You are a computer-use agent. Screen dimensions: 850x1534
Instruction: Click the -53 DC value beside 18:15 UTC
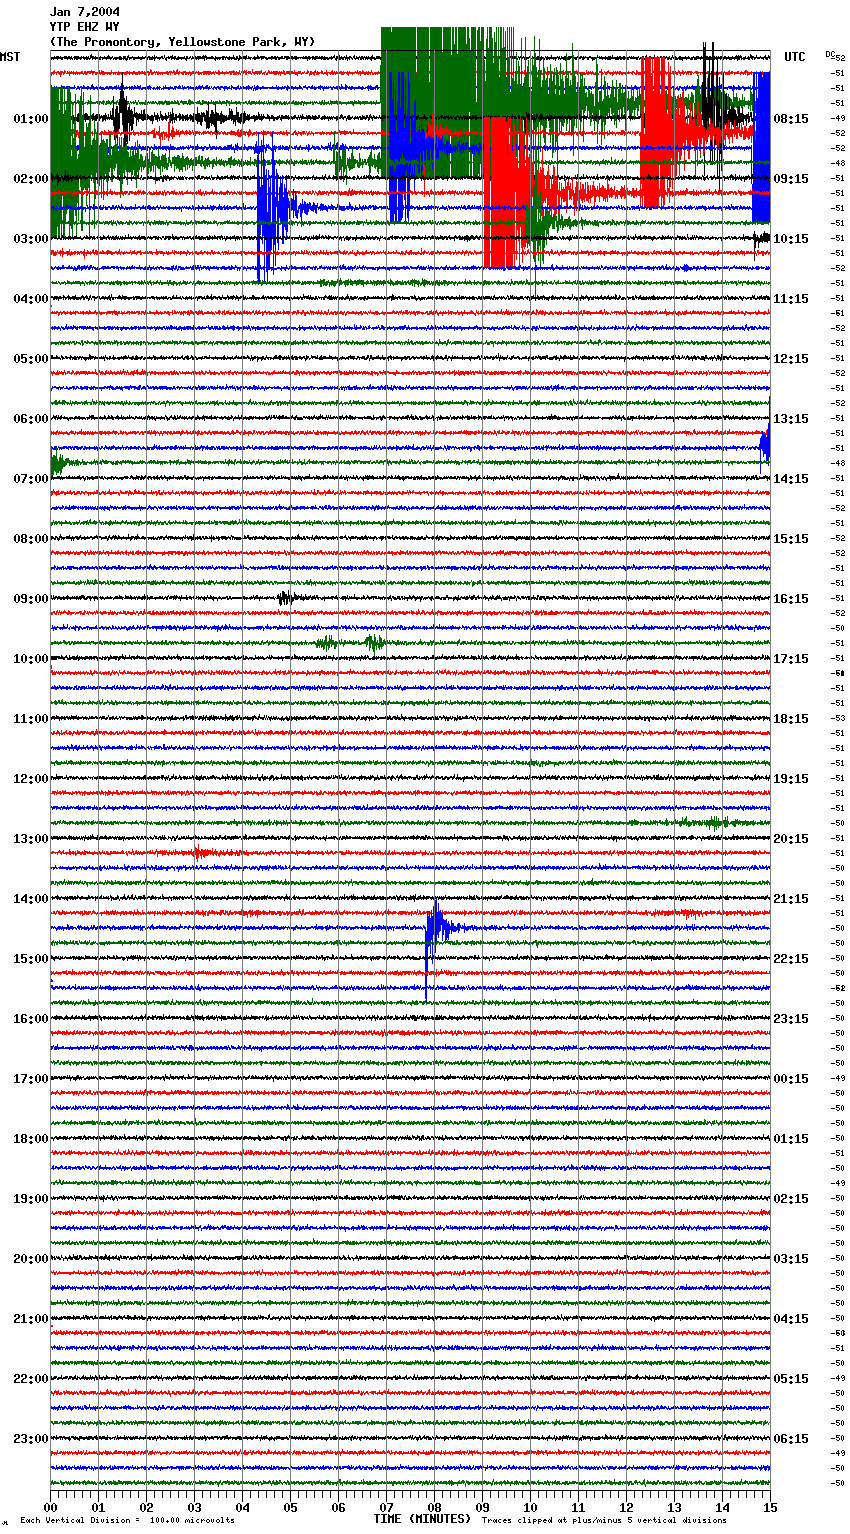pyautogui.click(x=839, y=718)
